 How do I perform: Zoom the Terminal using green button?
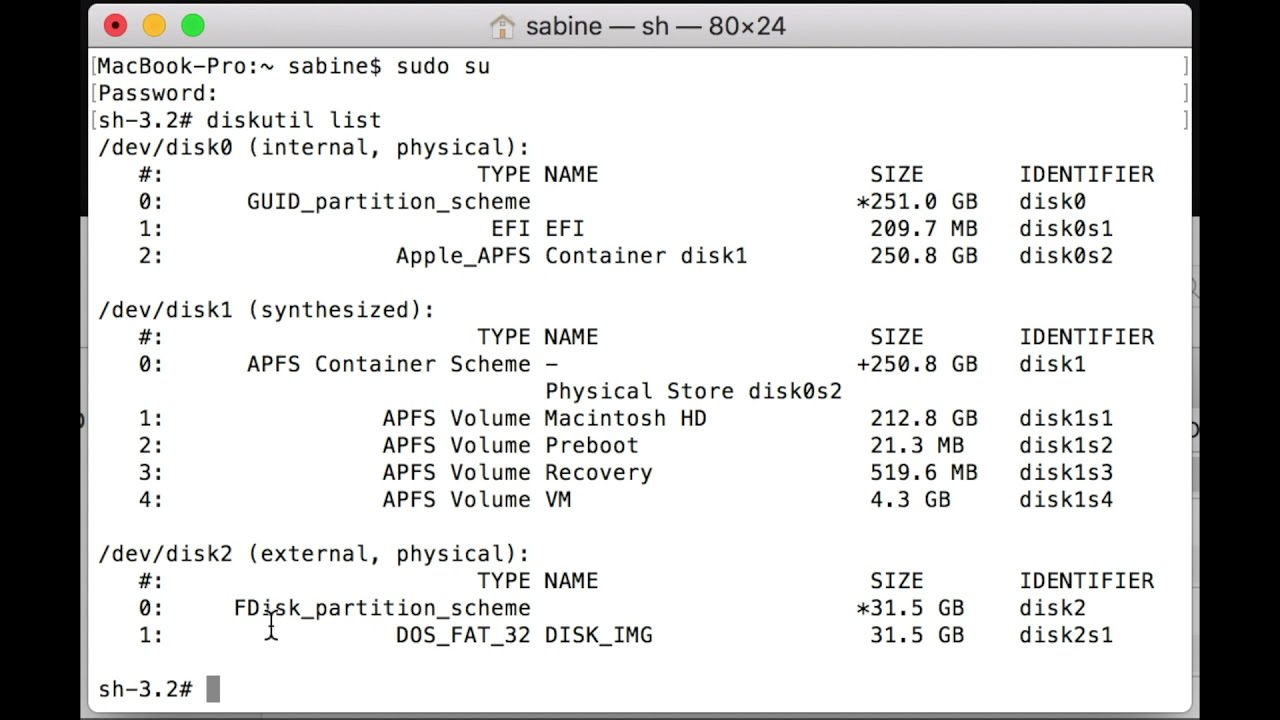[x=193, y=26]
